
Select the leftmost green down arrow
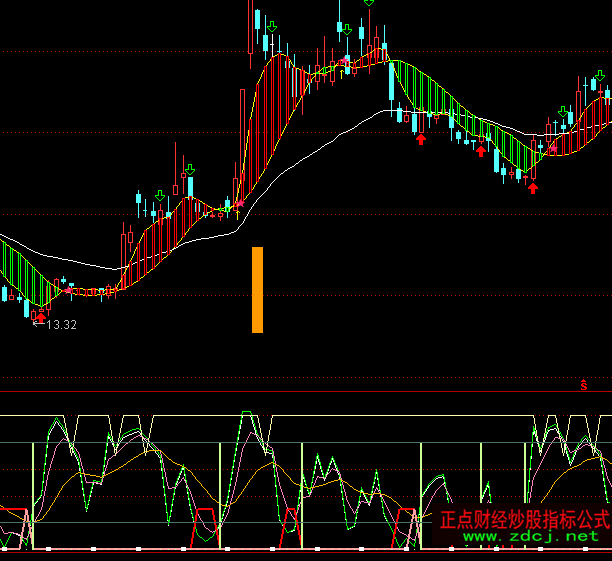tap(159, 195)
